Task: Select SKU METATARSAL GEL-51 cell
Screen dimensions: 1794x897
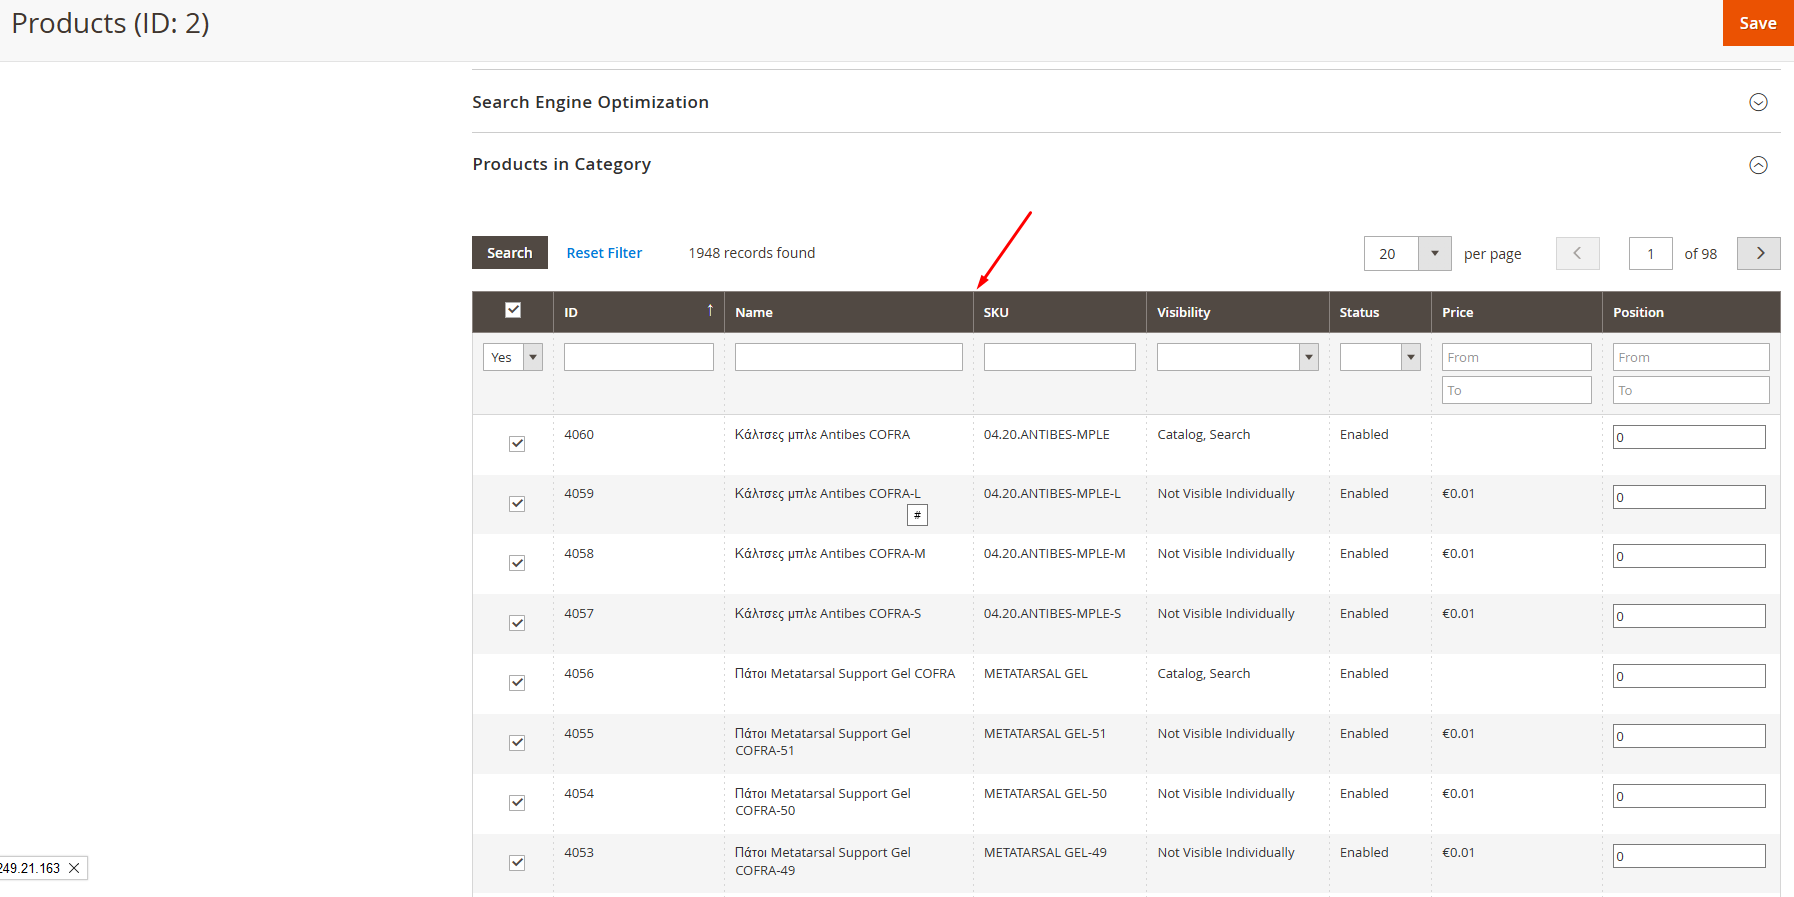Action: tap(1045, 734)
